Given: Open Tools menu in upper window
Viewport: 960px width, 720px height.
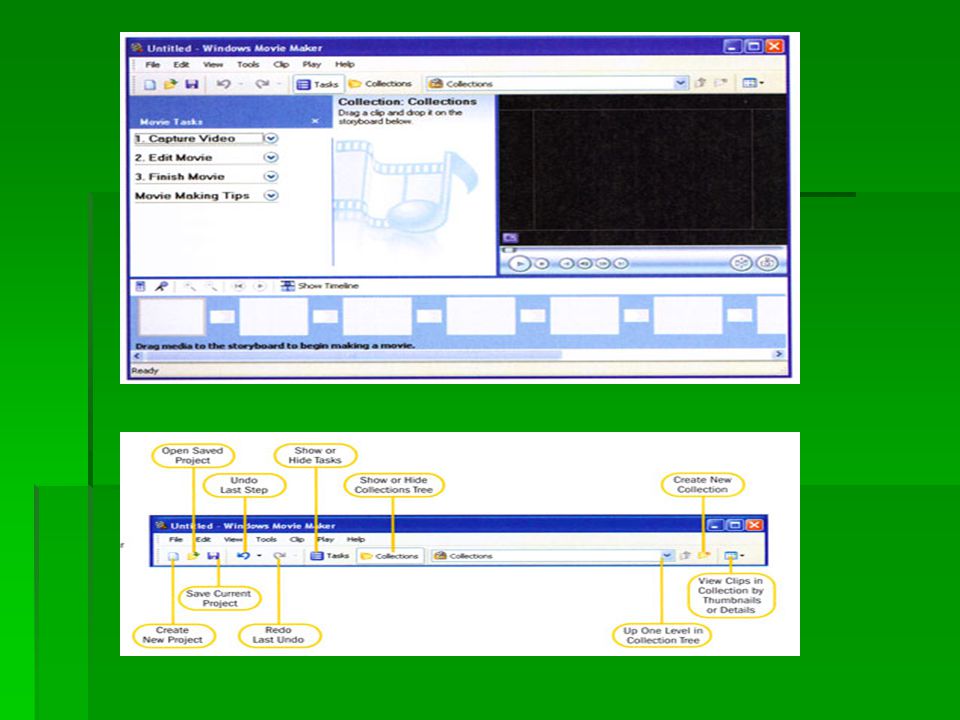Looking at the screenshot, I should click(248, 64).
